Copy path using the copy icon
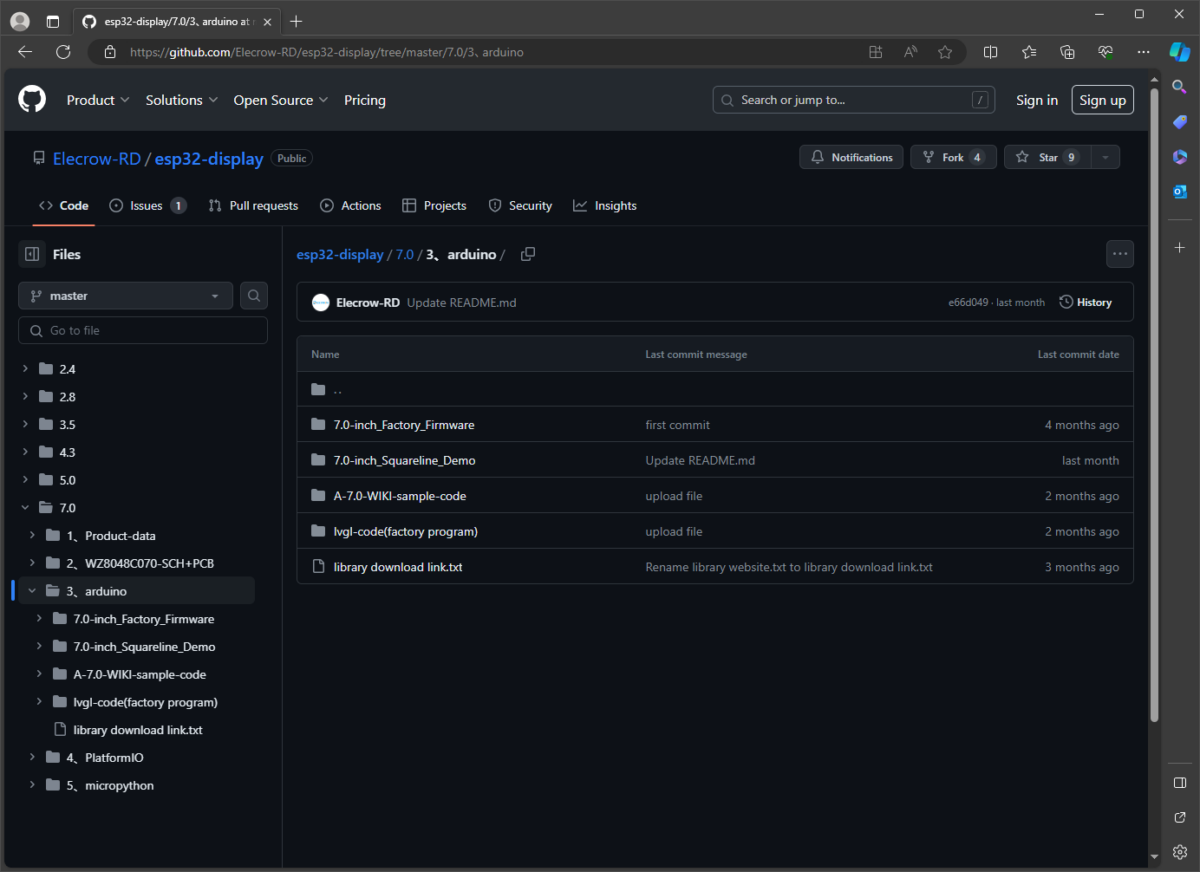This screenshot has height=872, width=1200. pos(528,254)
